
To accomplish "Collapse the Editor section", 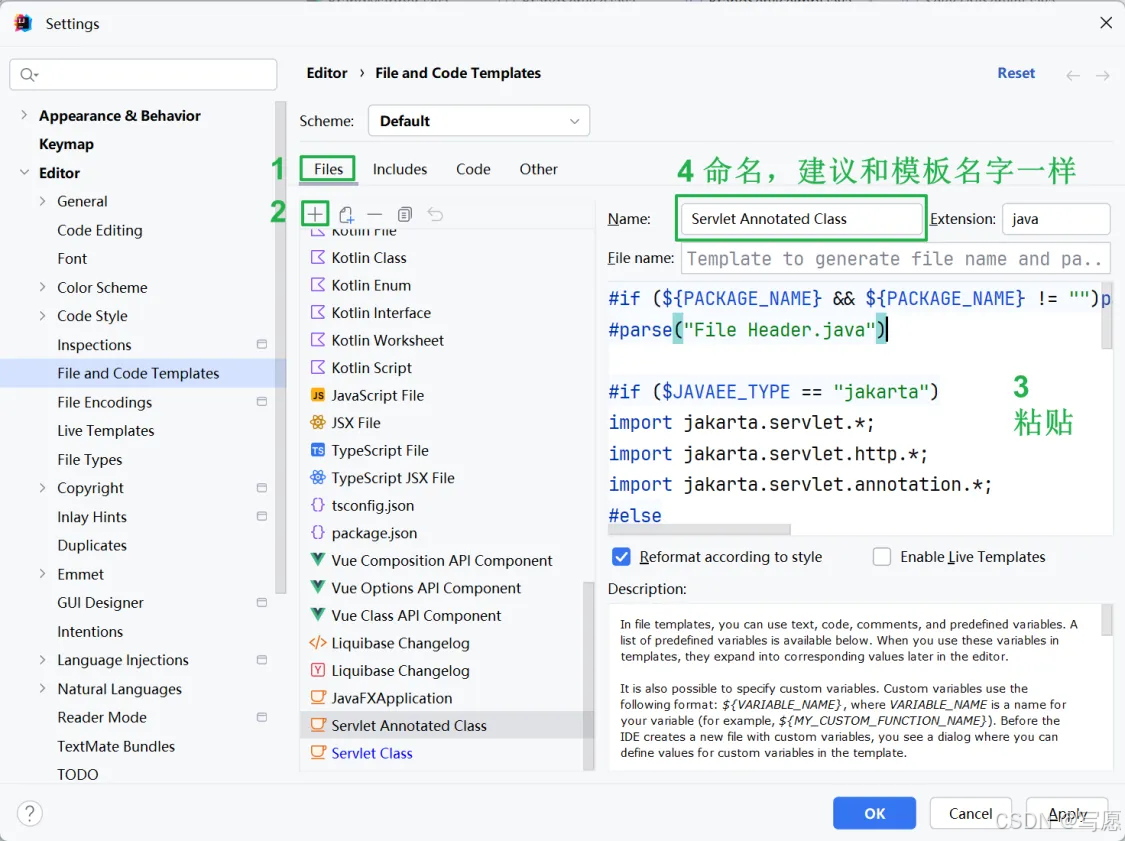I will pos(24,172).
